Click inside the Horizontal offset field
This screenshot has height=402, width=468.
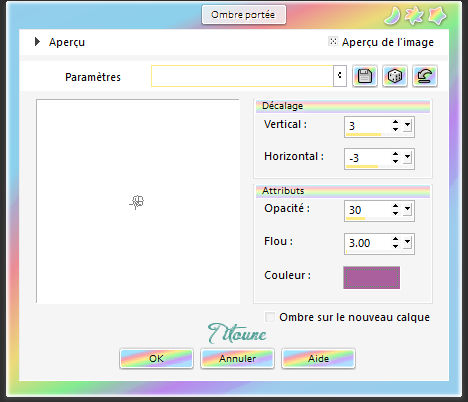(368, 158)
